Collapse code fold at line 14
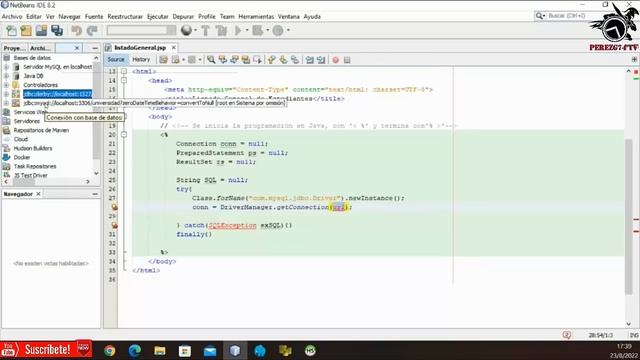Image resolution: width=640 pixels, height=360 pixels. pos(124,80)
